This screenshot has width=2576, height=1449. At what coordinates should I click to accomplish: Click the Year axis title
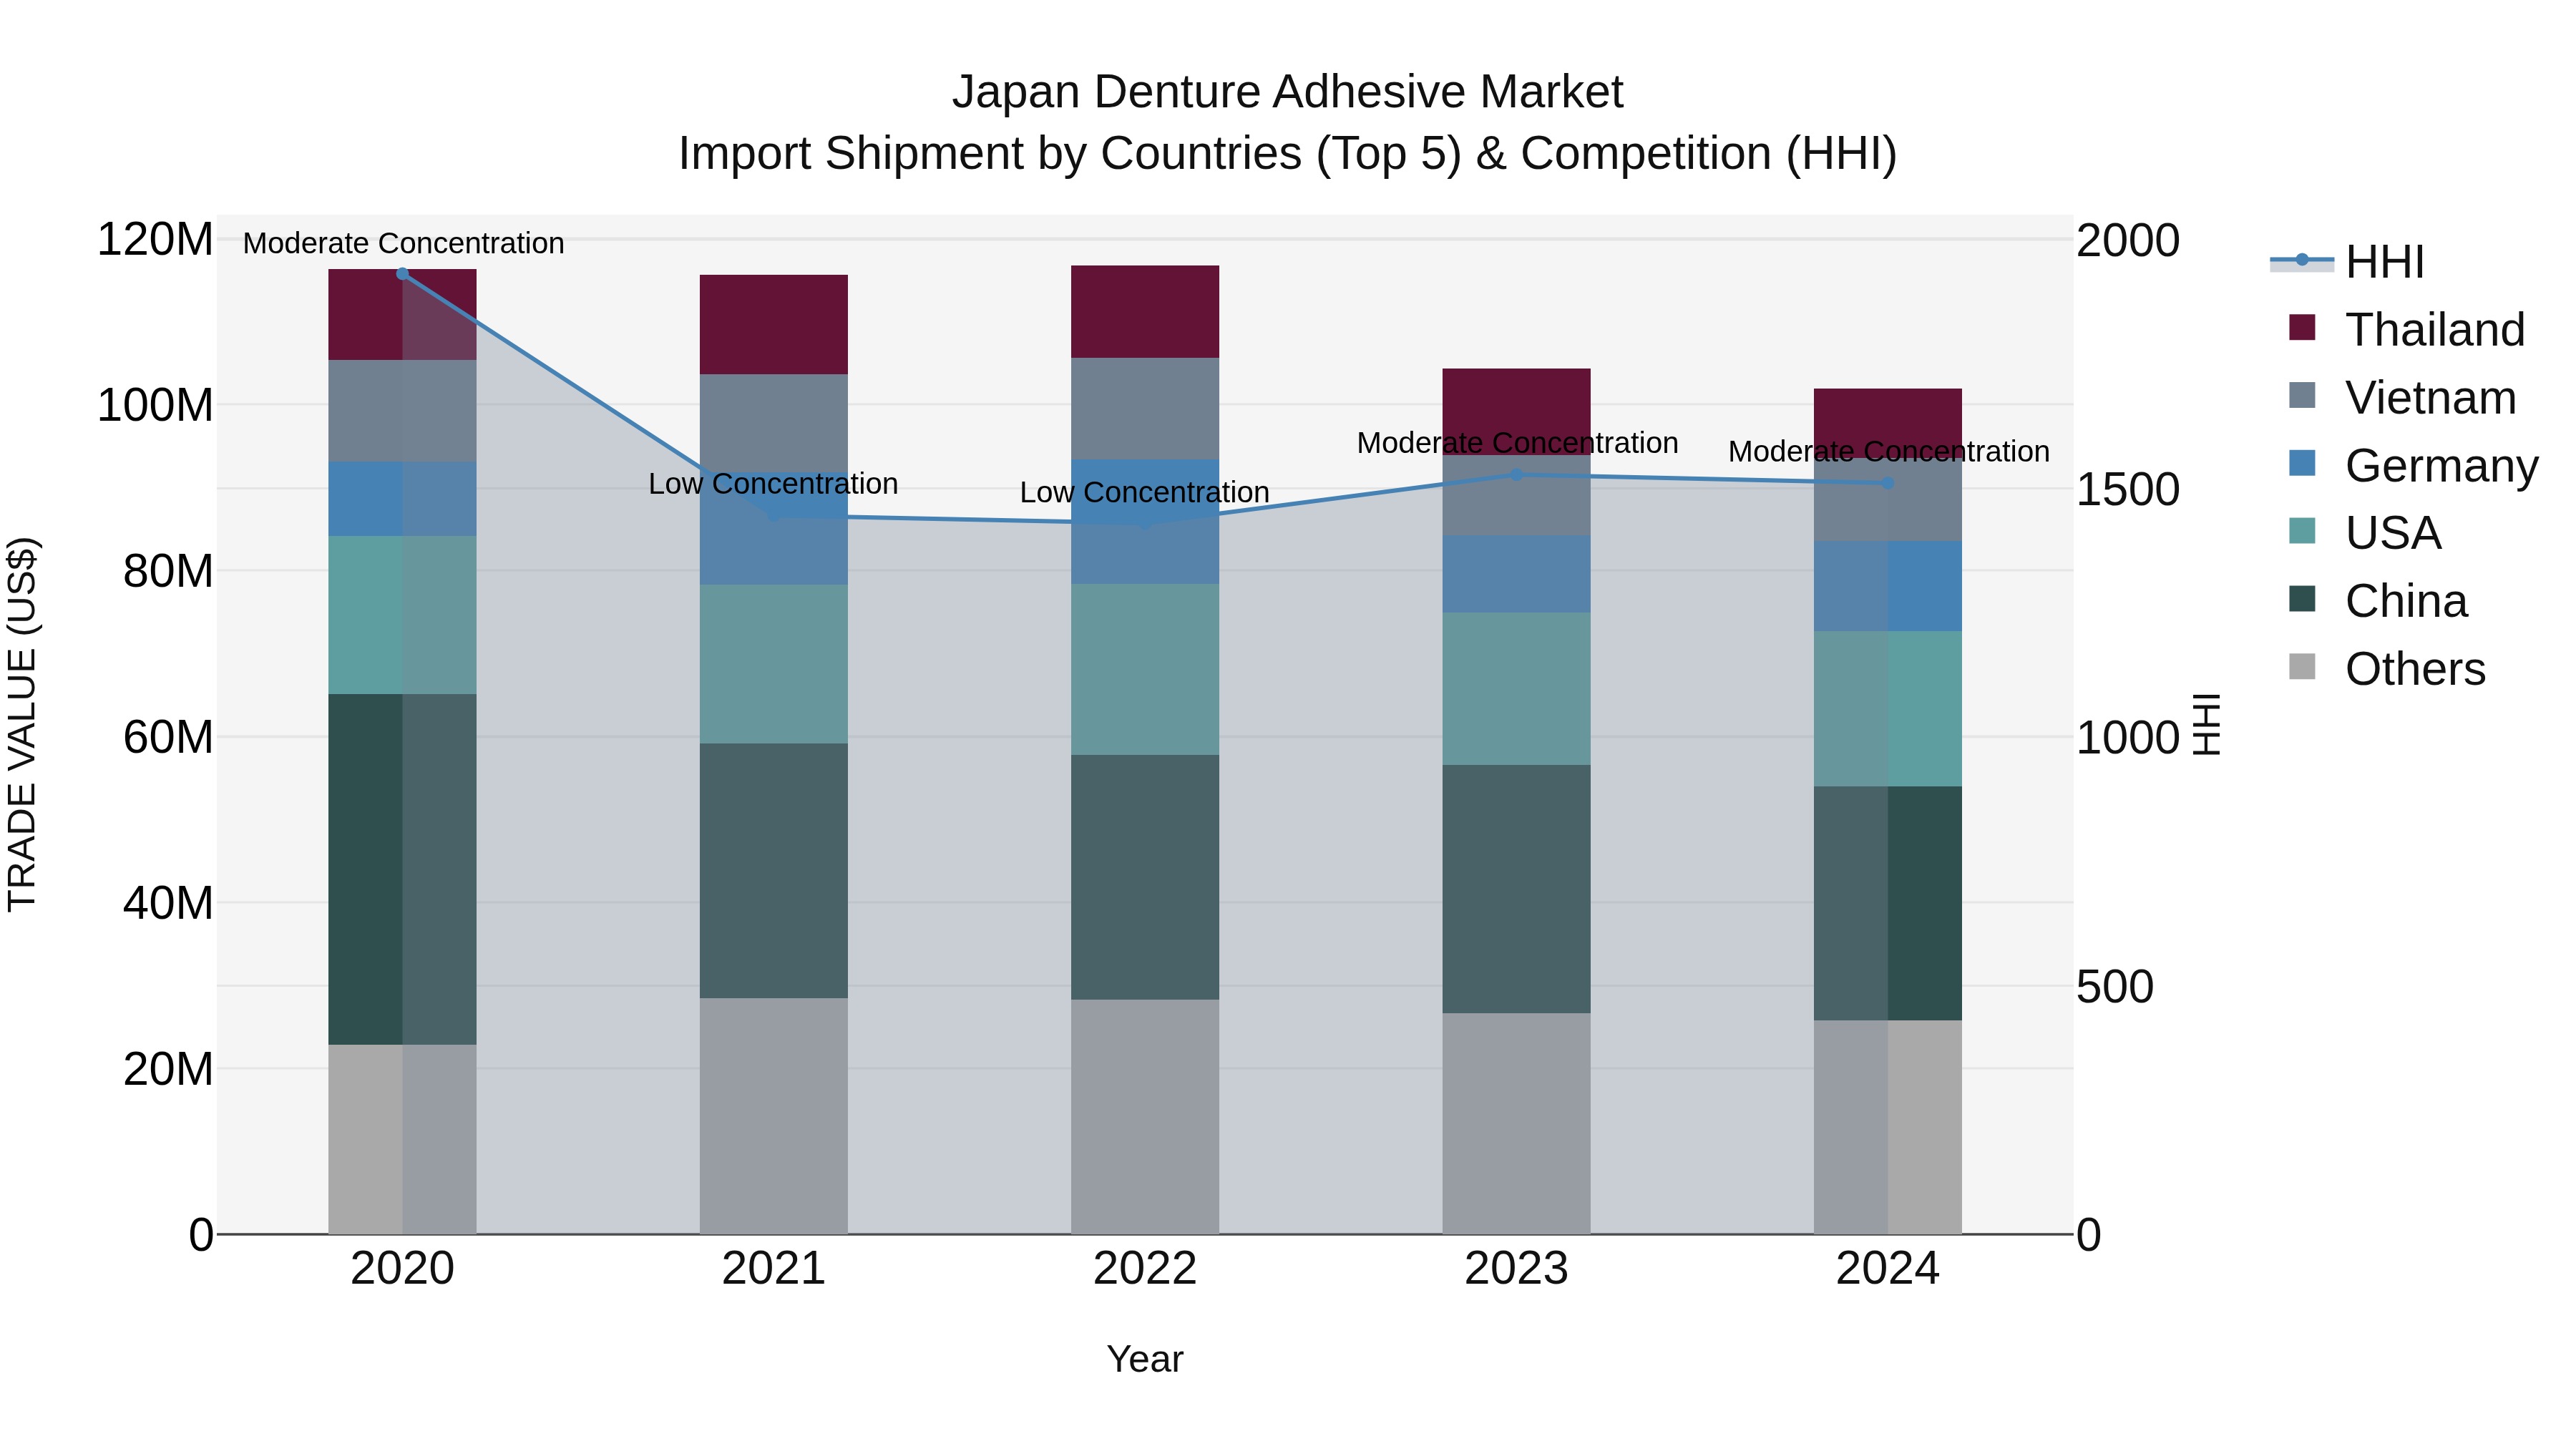pos(1145,1360)
